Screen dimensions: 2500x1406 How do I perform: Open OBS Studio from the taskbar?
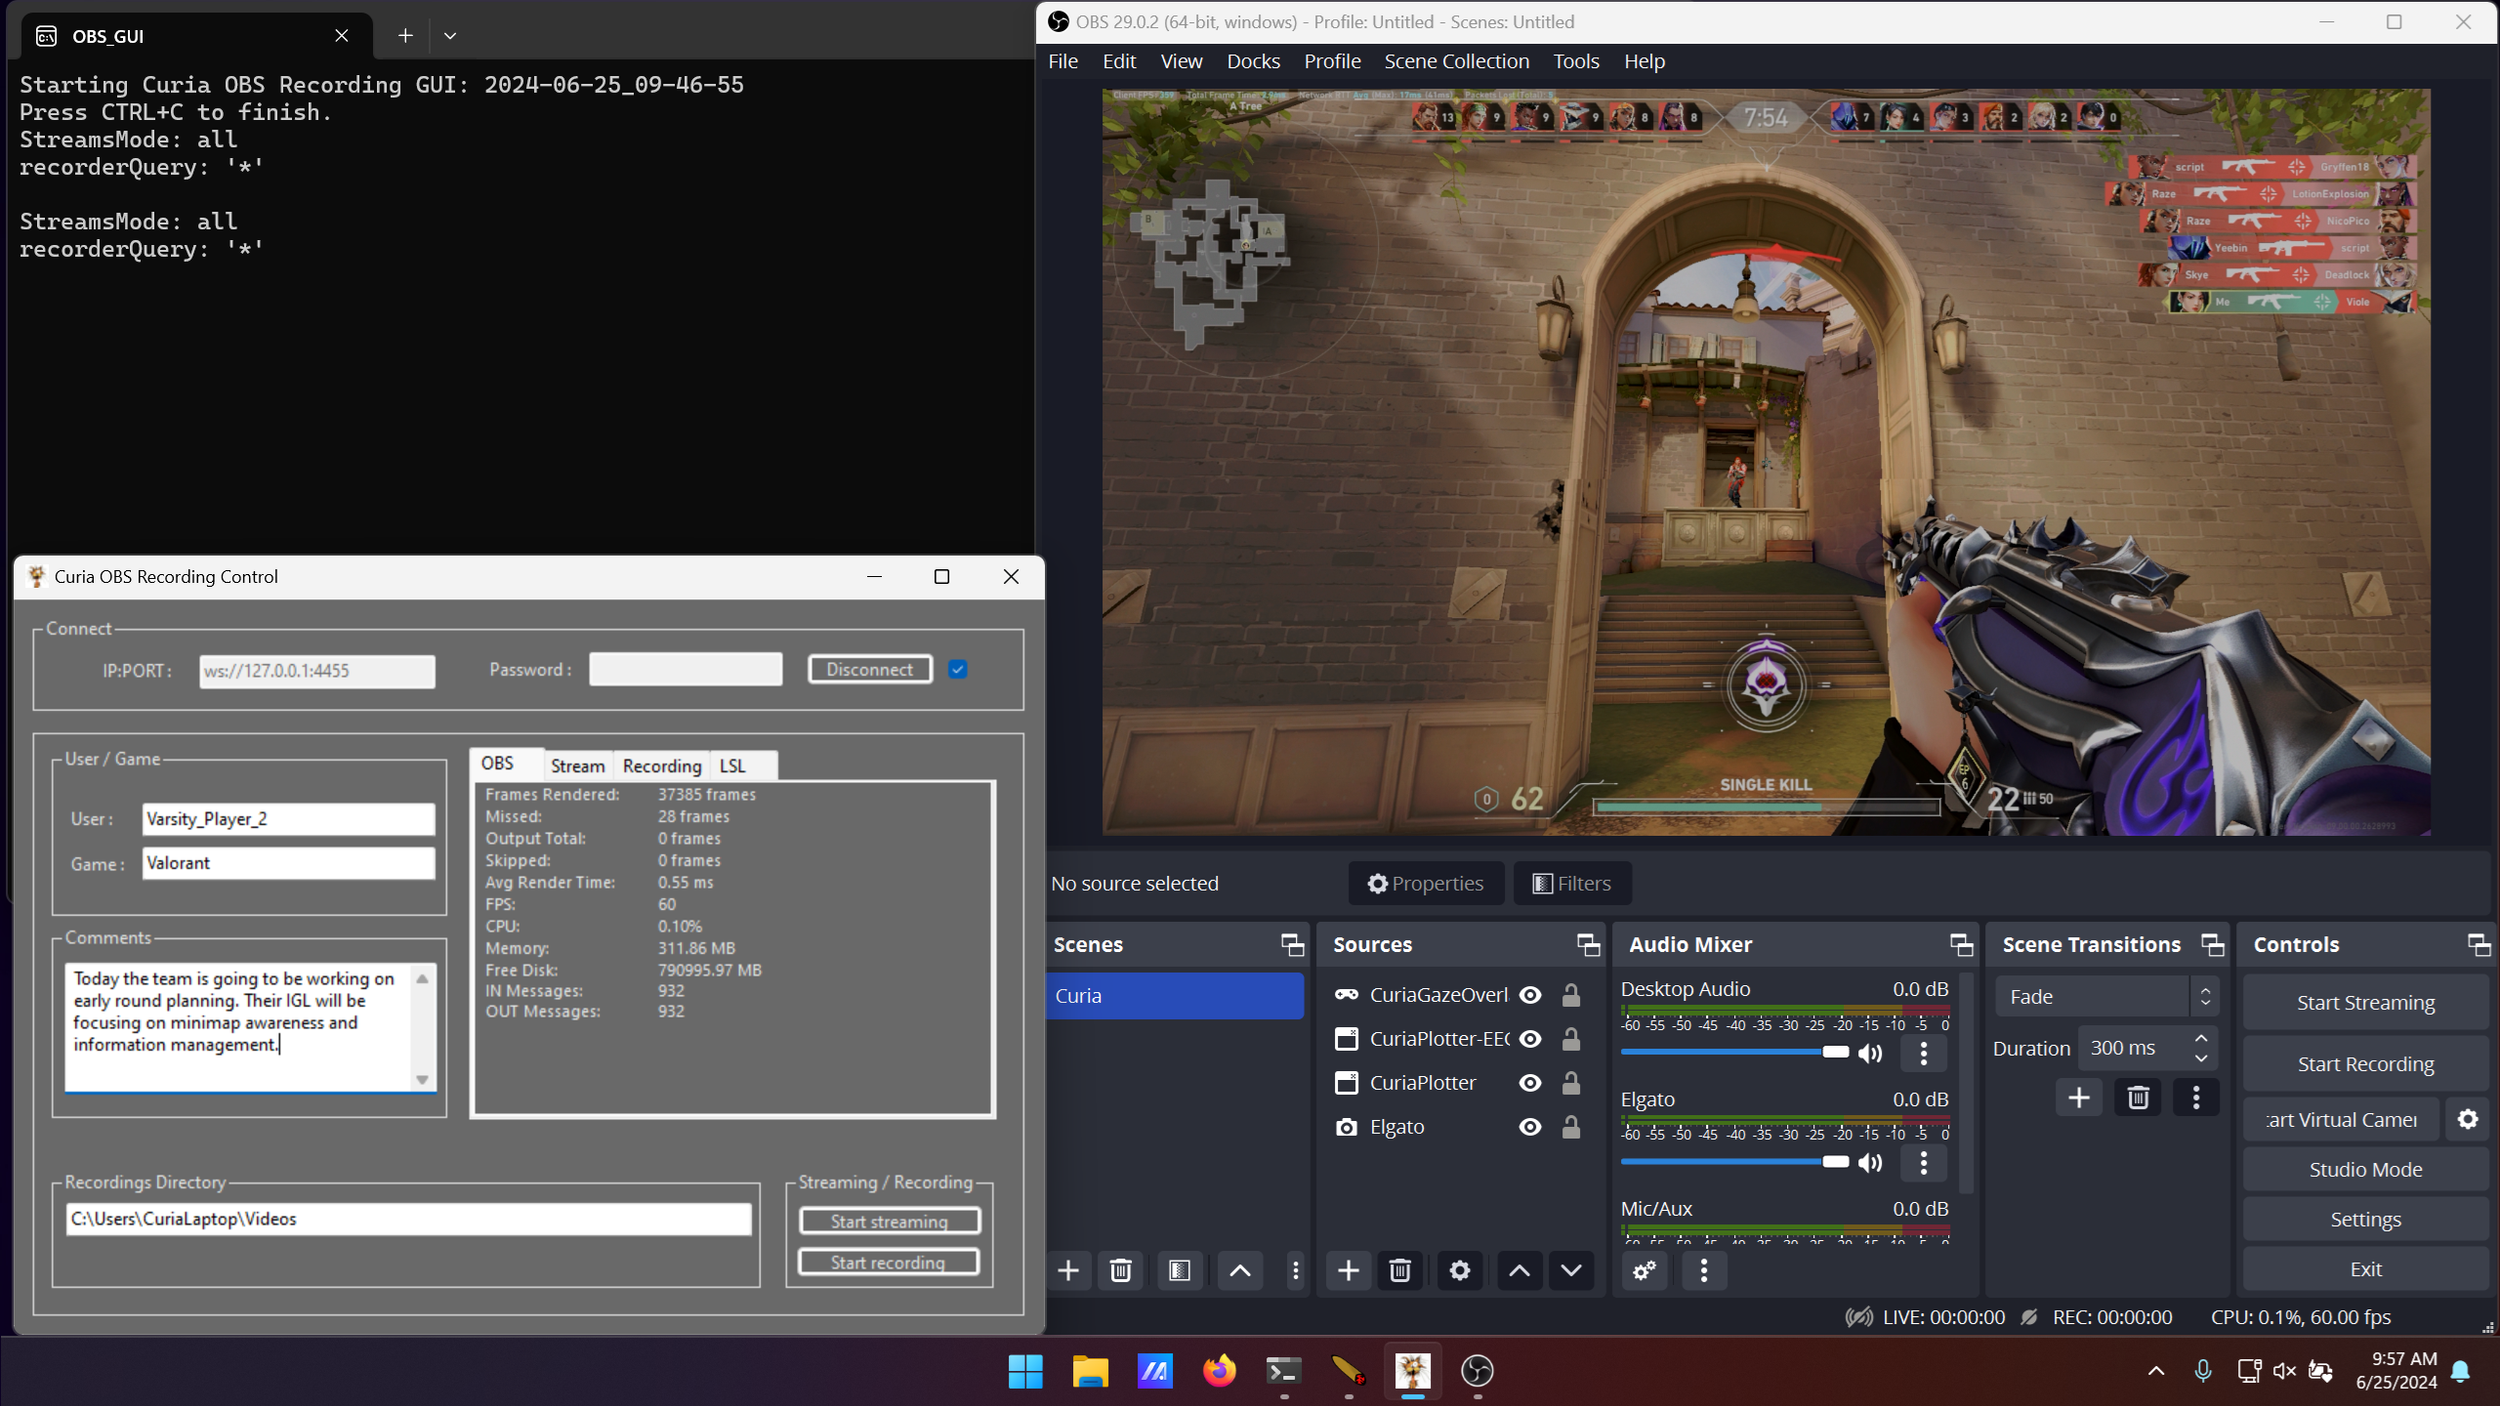click(1477, 1371)
